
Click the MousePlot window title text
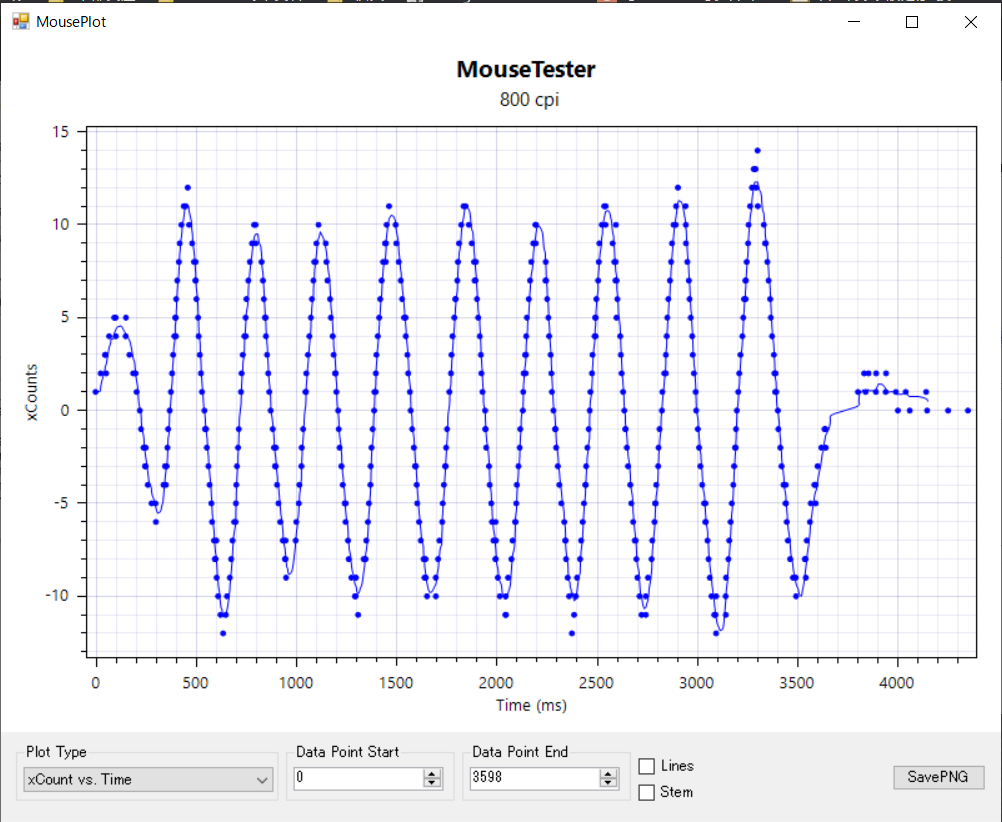(71, 22)
